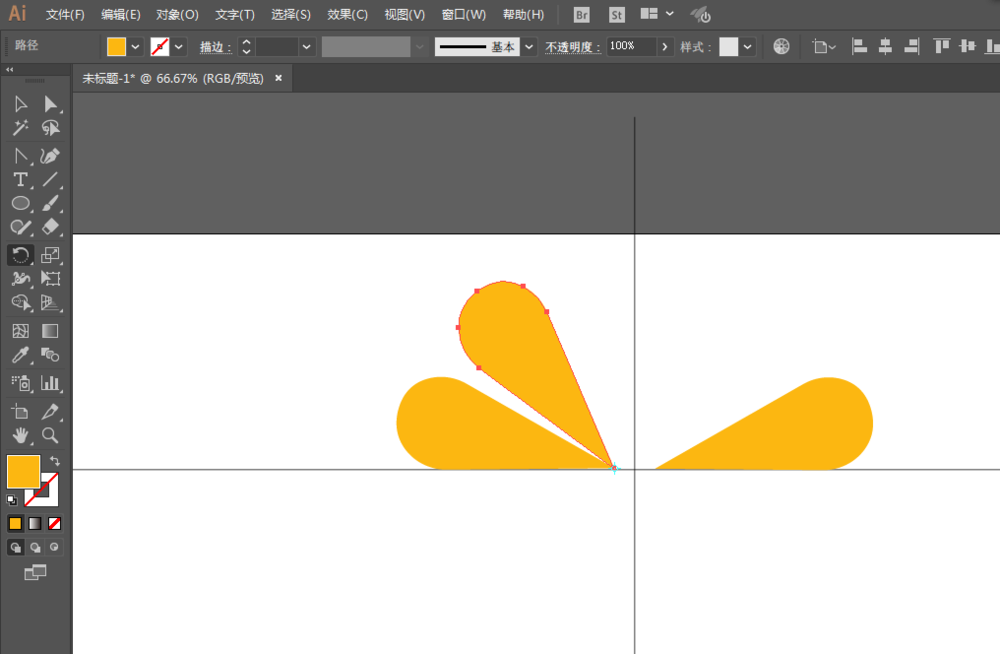Select the Scale tool
This screenshot has height=654, width=1000.
coord(50,255)
